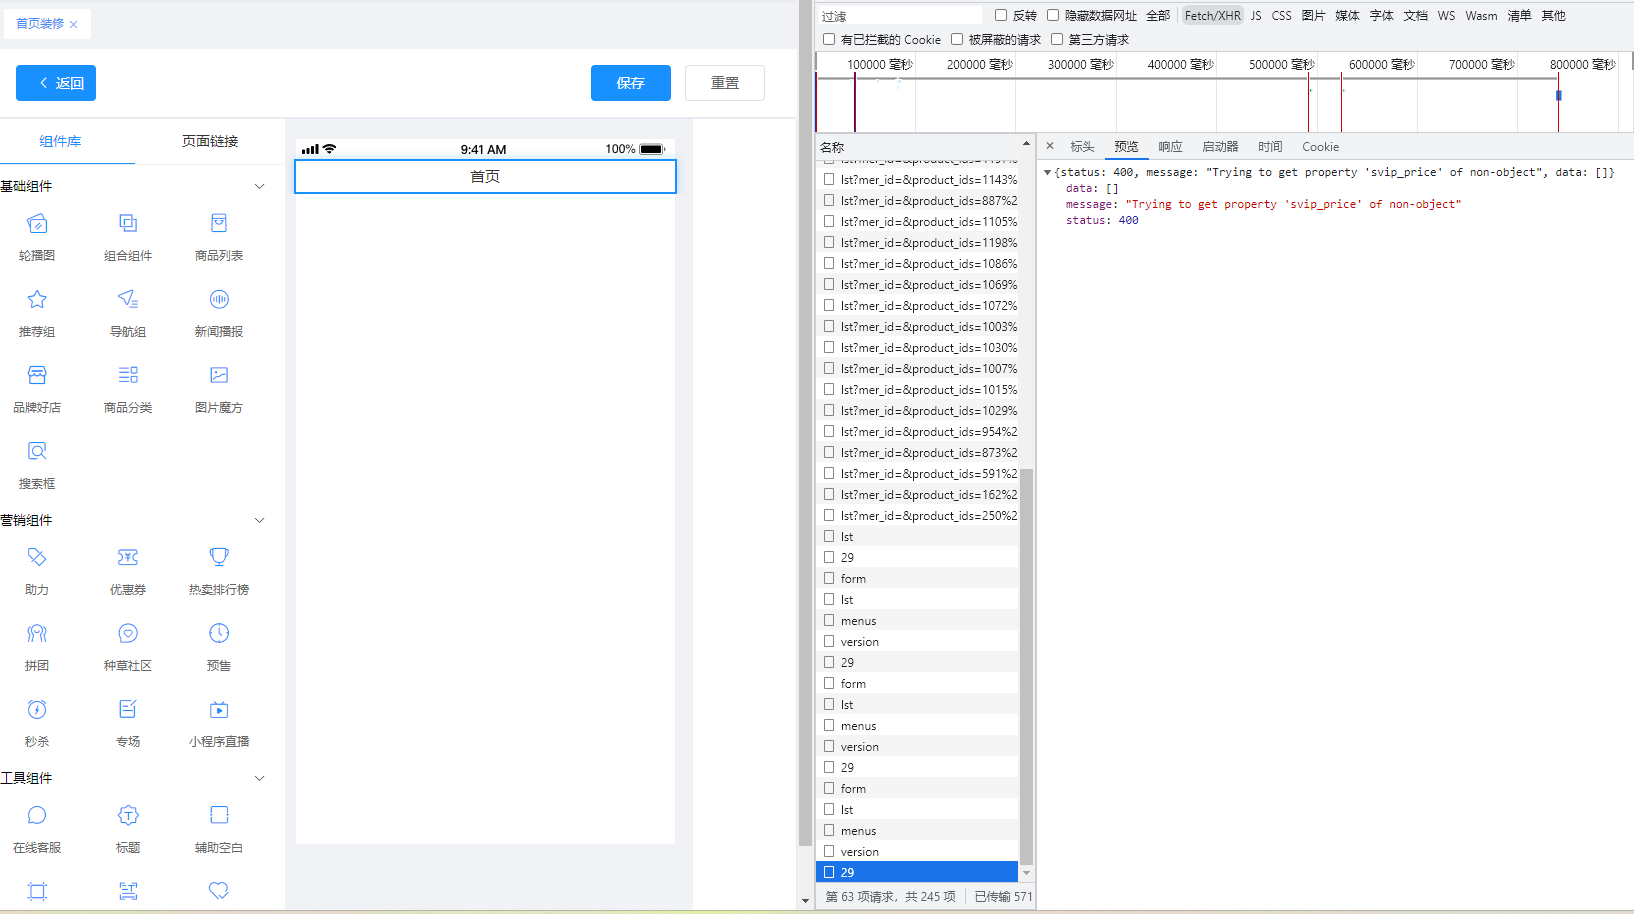The height and width of the screenshot is (914, 1634).
Task: Open the Cookie tab in DevTools
Action: point(1320,147)
